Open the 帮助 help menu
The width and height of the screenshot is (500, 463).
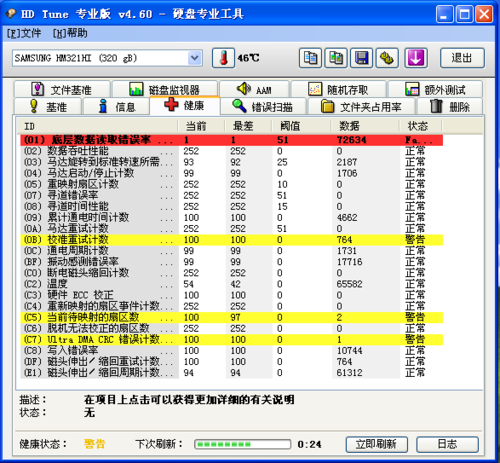(70, 33)
